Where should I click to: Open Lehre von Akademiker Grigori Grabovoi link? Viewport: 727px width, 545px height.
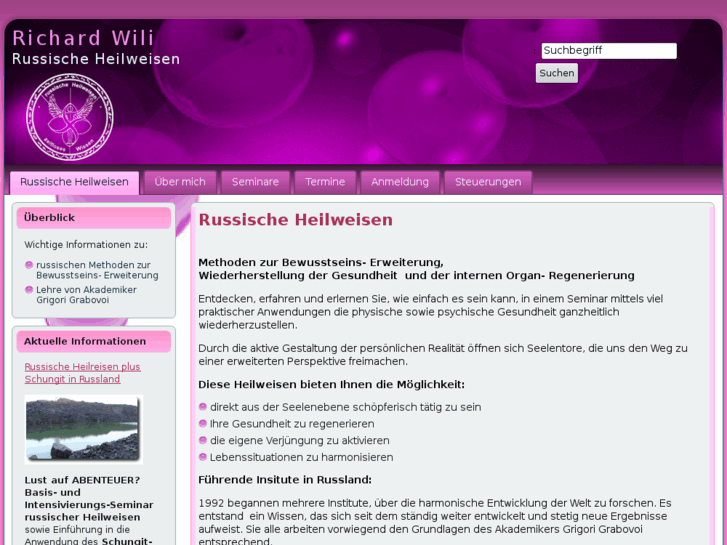[86, 295]
